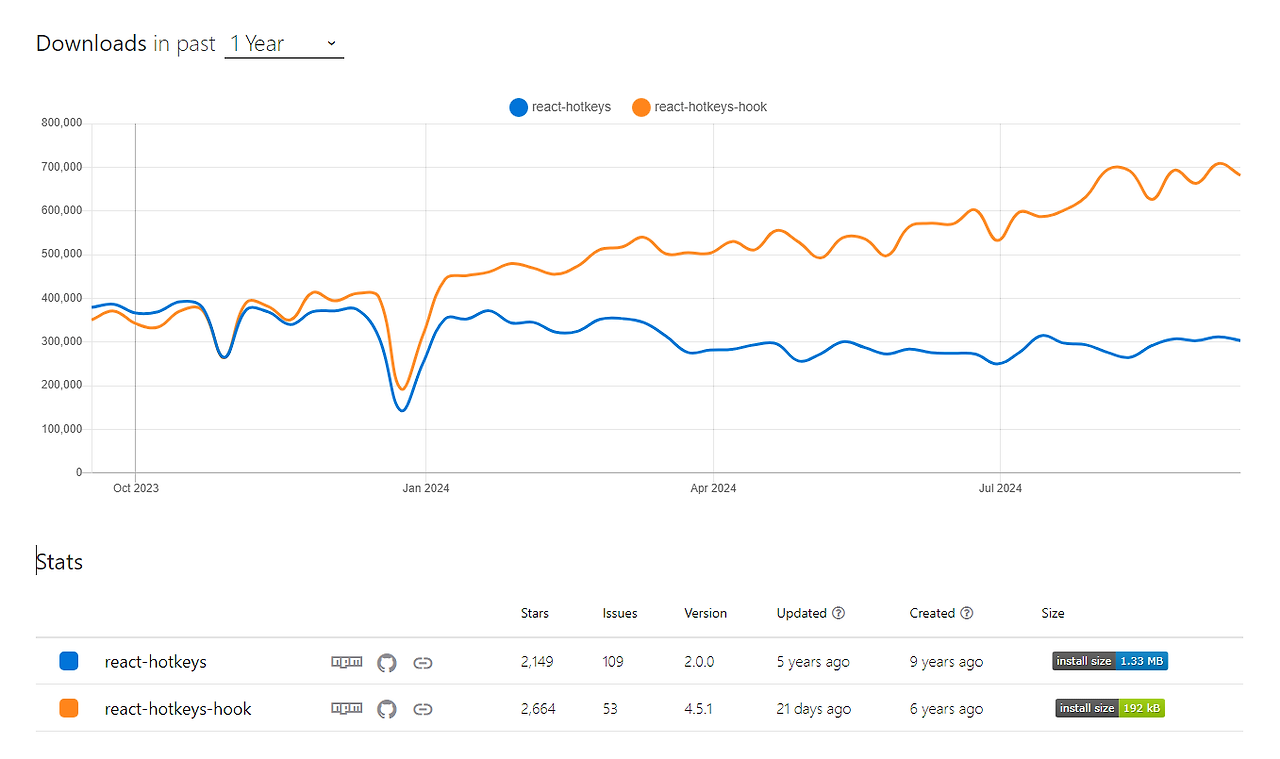Click the install size 192 kB badge
The height and width of the screenshot is (759, 1280).
(x=1109, y=708)
